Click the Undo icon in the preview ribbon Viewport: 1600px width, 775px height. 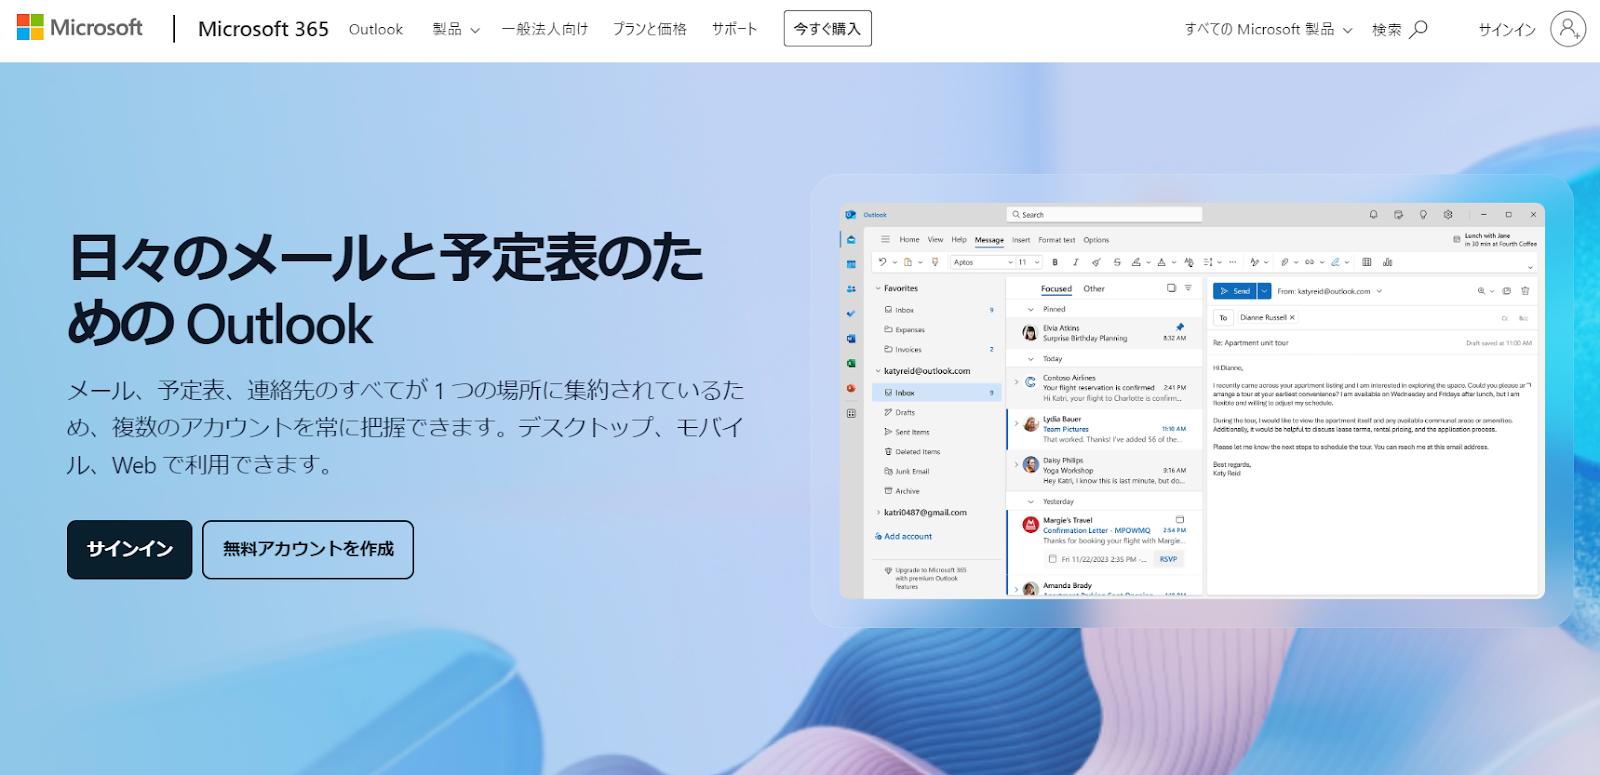click(882, 262)
